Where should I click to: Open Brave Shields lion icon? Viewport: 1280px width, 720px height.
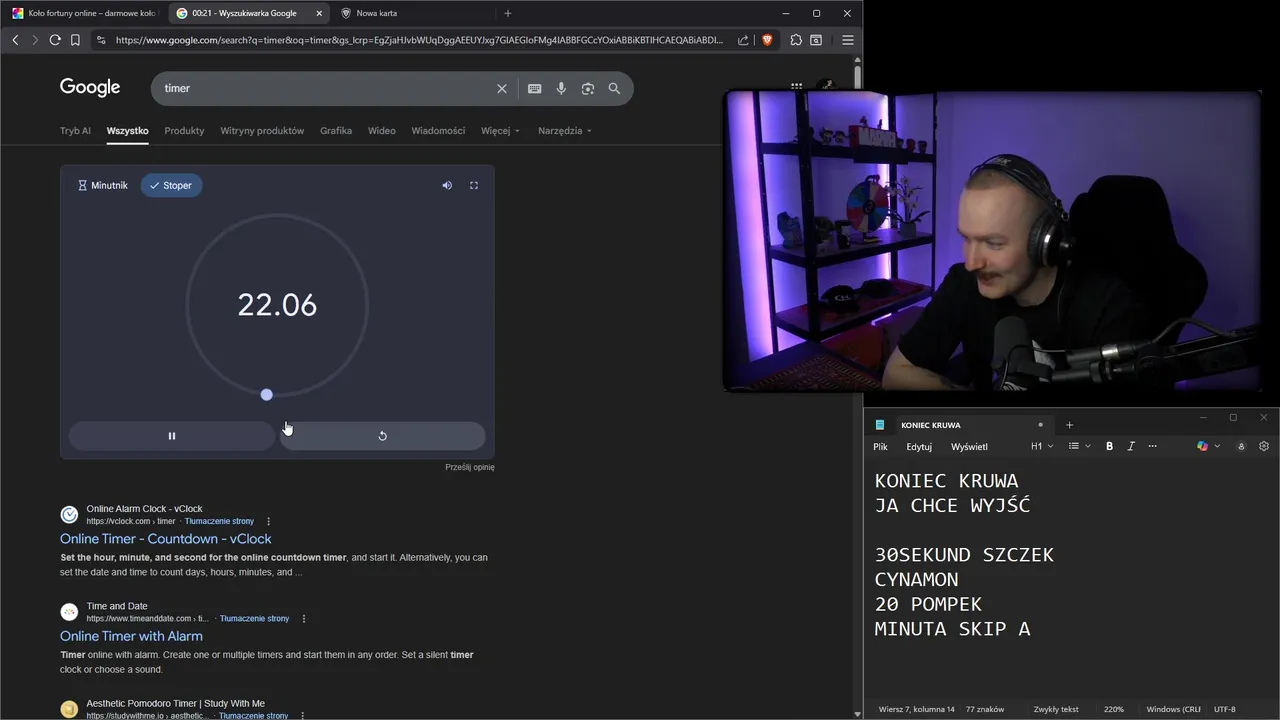pos(767,40)
